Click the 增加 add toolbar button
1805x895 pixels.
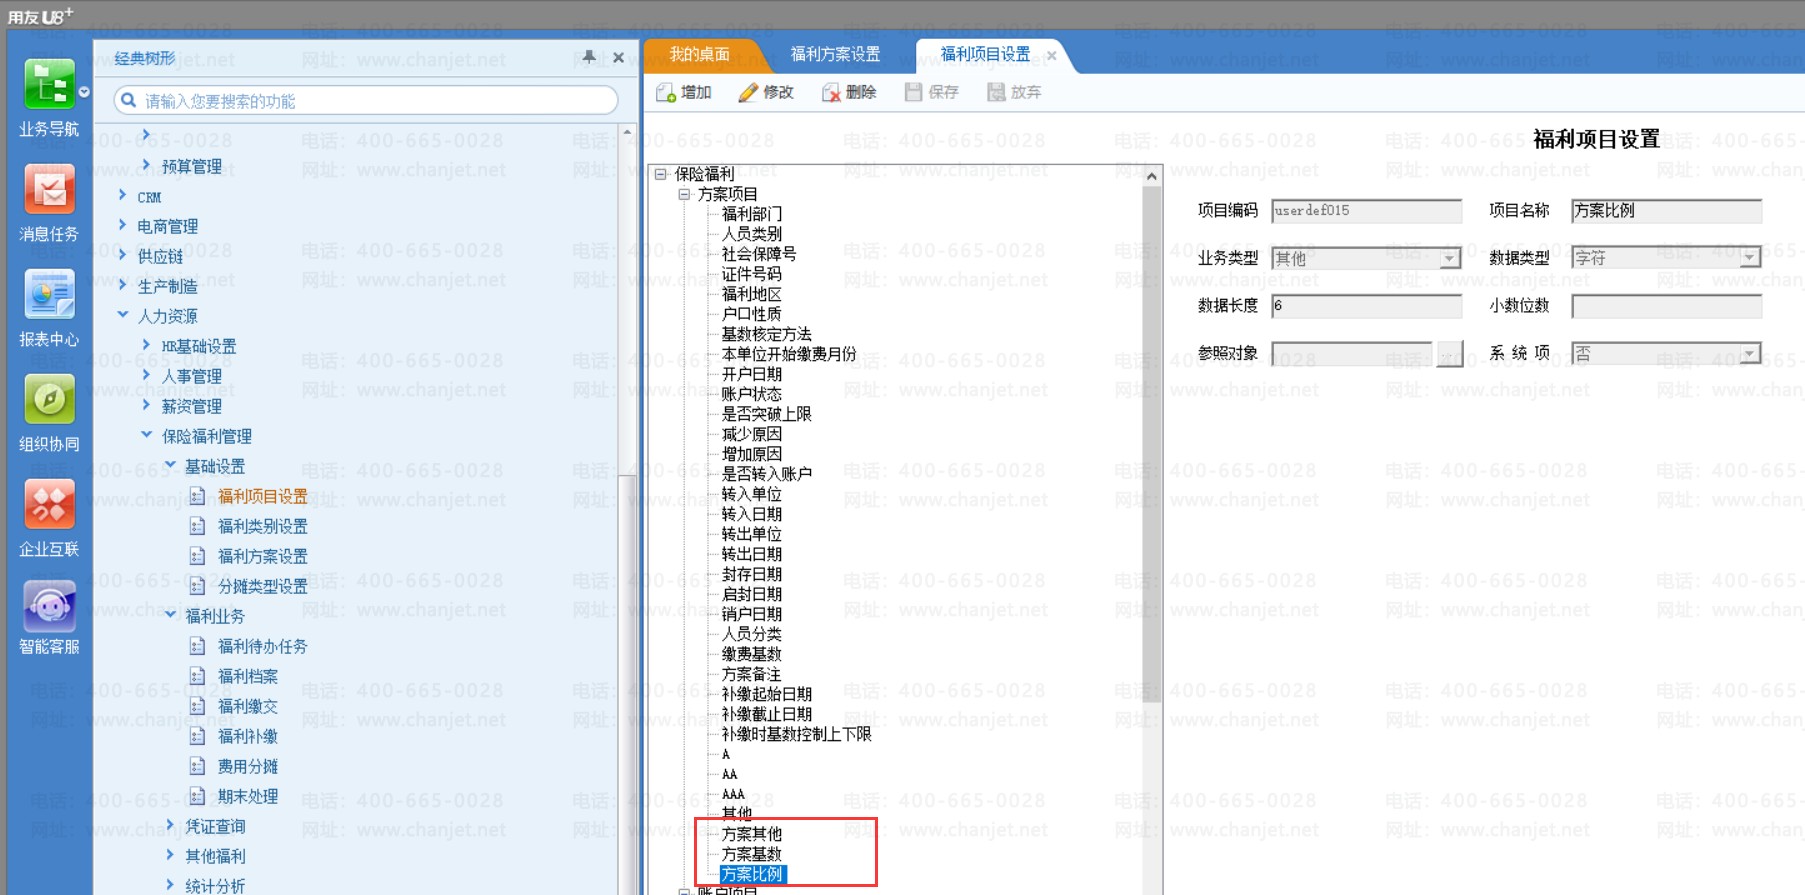tap(684, 92)
